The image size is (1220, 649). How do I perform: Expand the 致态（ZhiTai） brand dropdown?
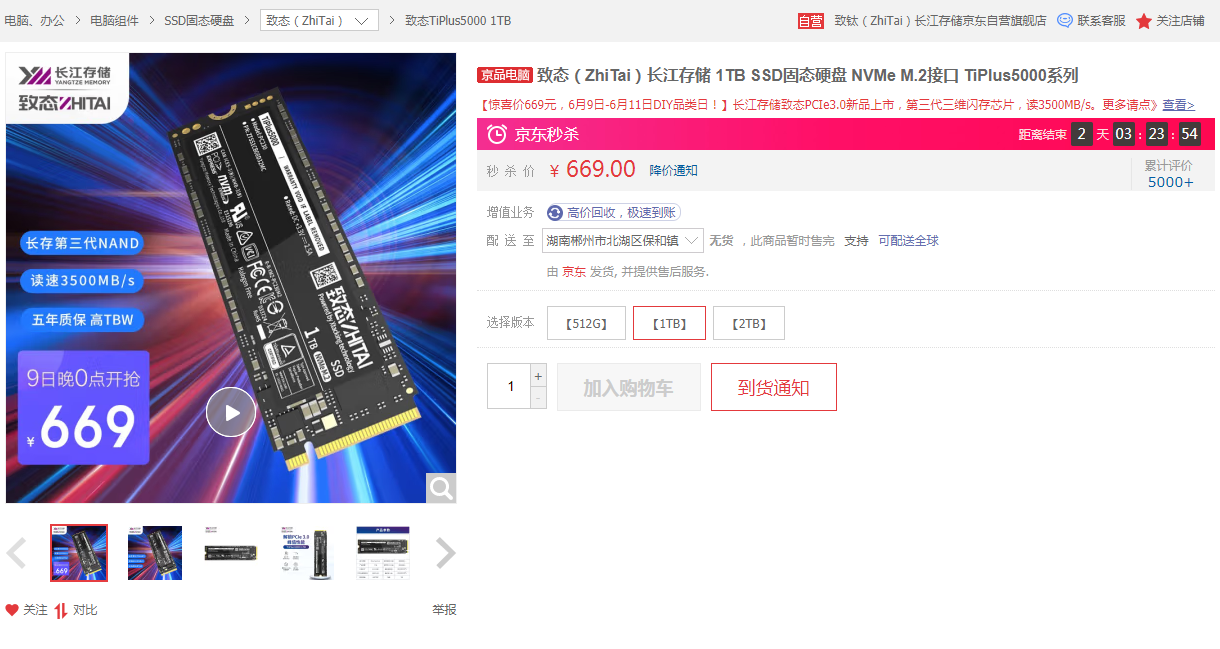tap(319, 20)
